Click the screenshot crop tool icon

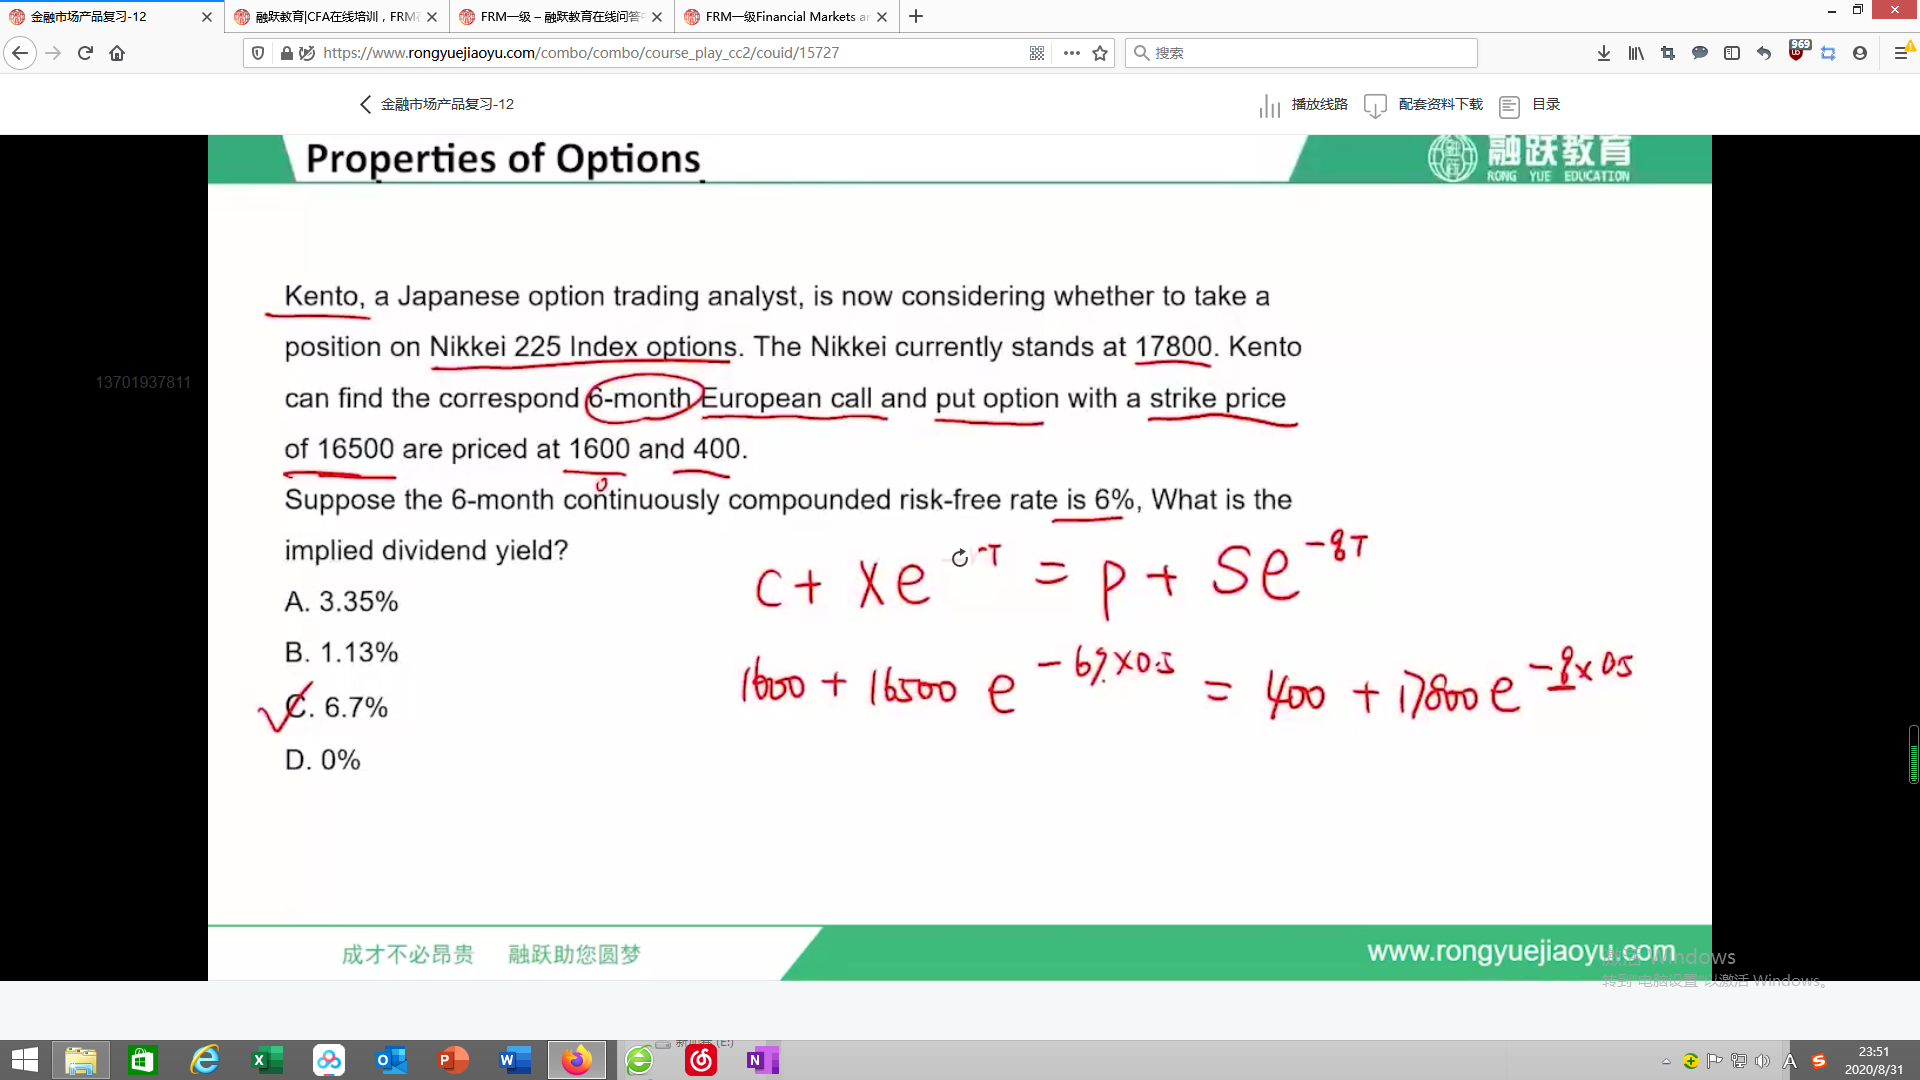(1668, 53)
